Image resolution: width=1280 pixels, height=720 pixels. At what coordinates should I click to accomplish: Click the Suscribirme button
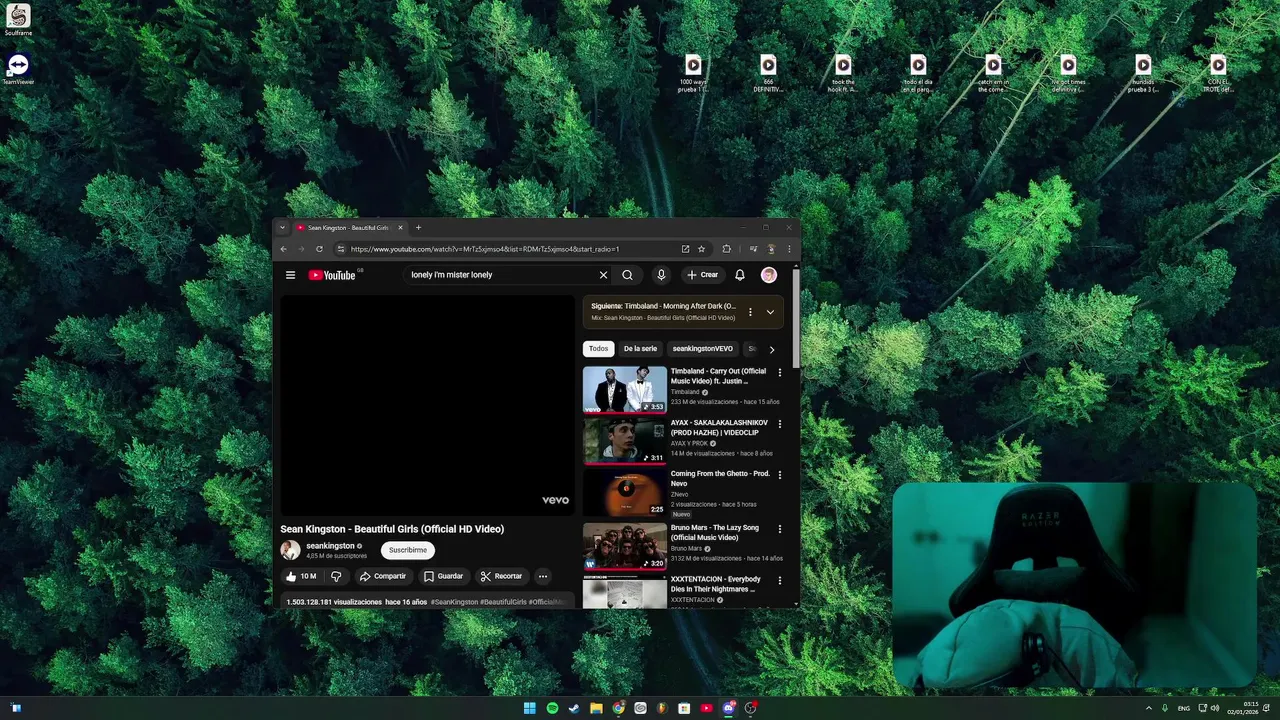408,550
